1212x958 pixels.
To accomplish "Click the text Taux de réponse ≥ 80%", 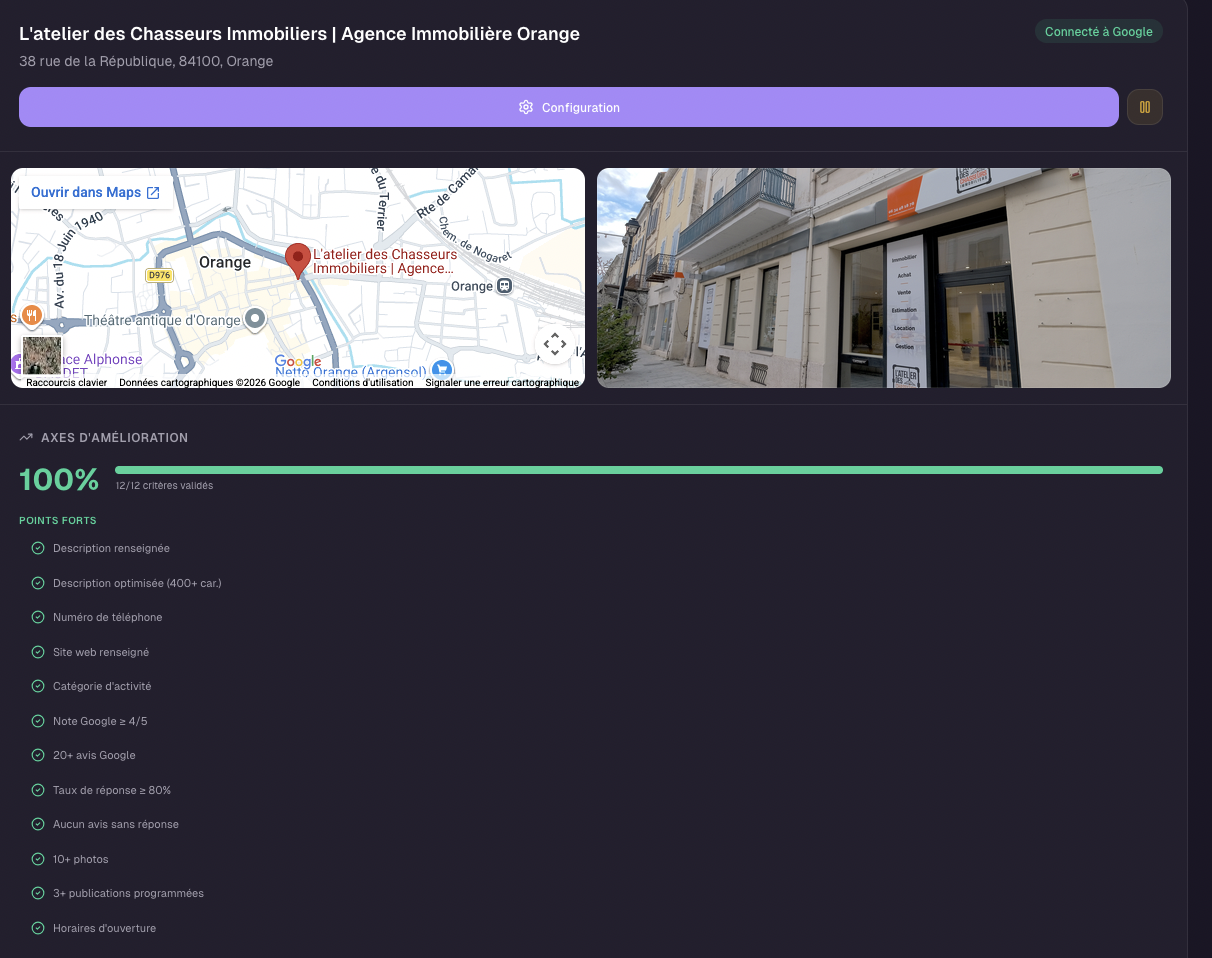I will point(112,790).
